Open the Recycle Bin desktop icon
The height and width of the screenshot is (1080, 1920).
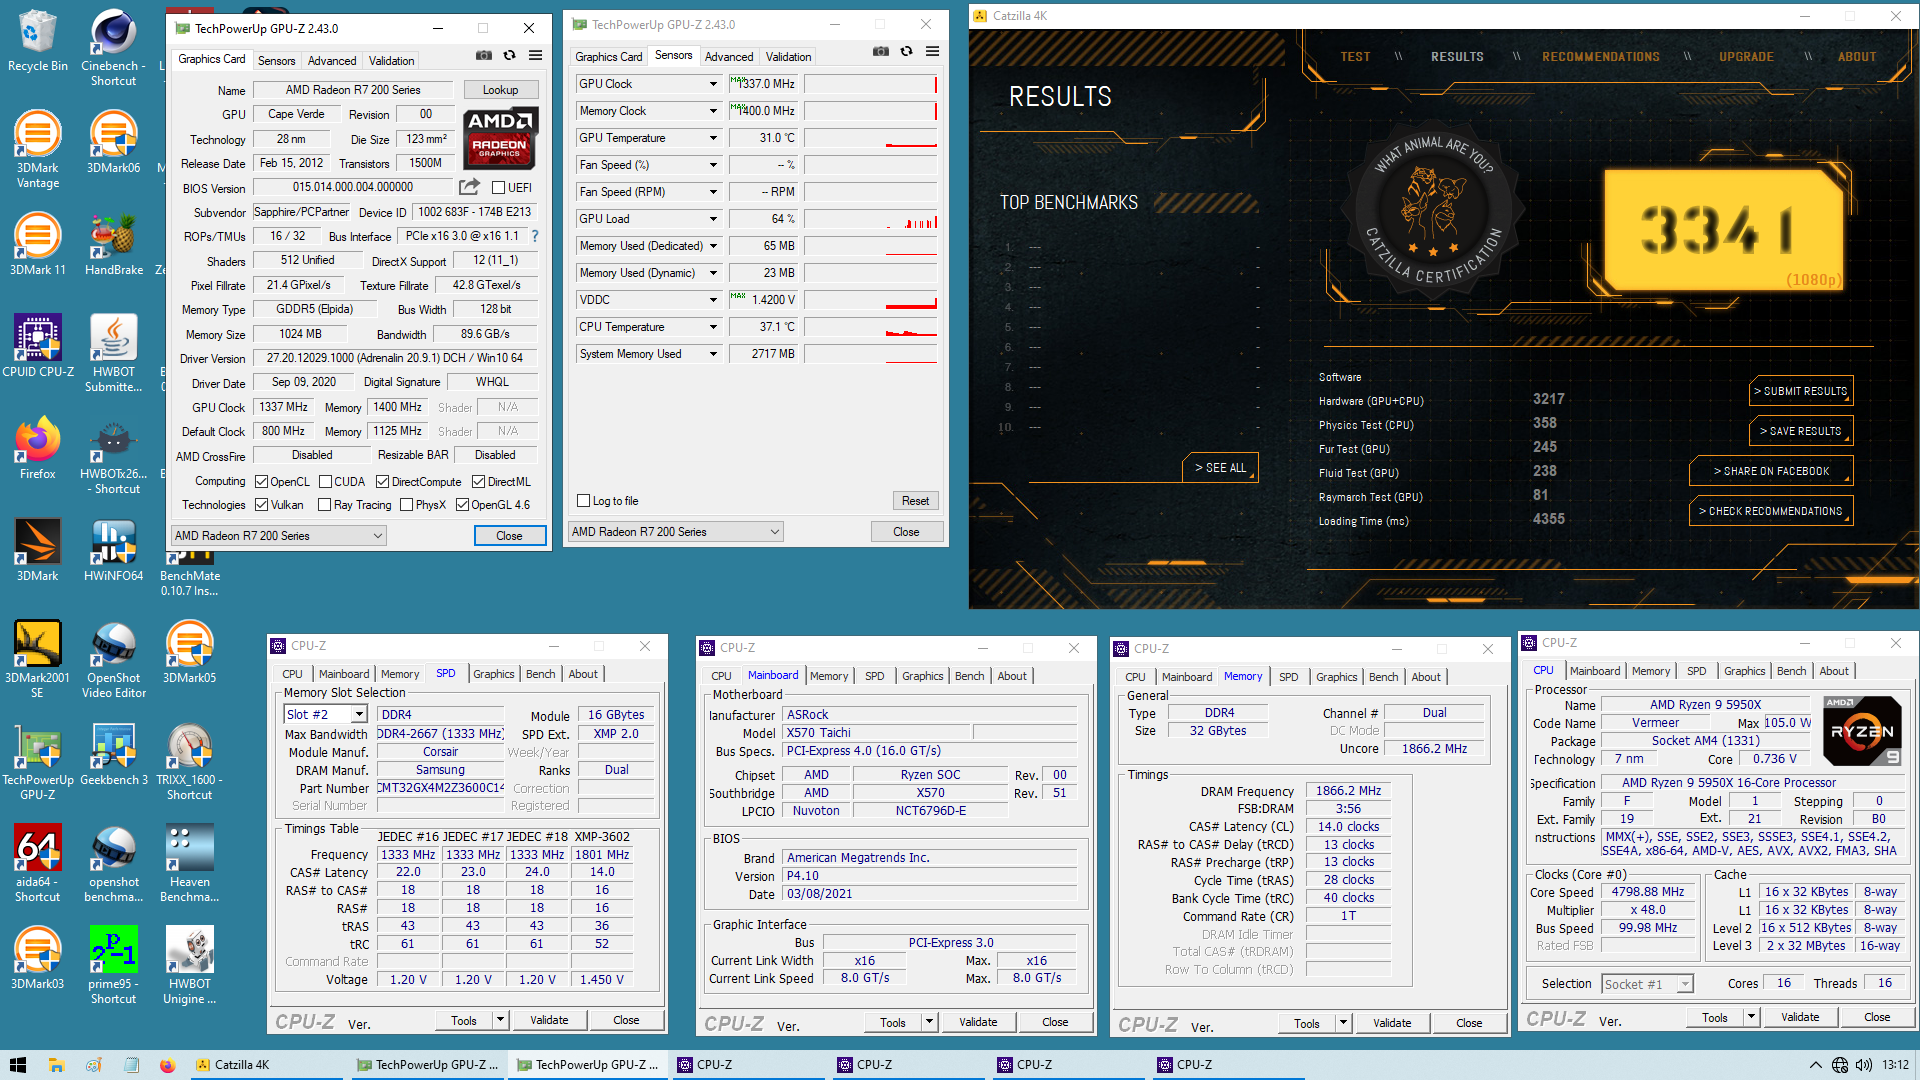pyautogui.click(x=37, y=40)
